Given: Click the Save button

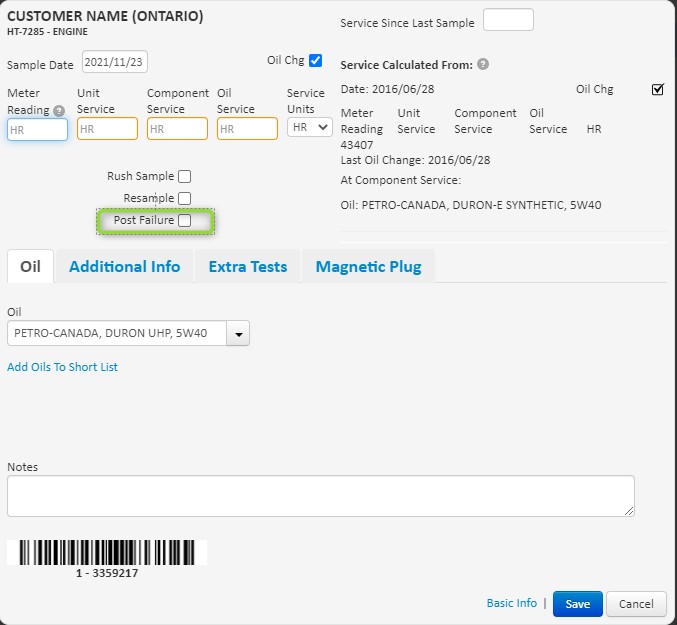Looking at the screenshot, I should coord(577,604).
